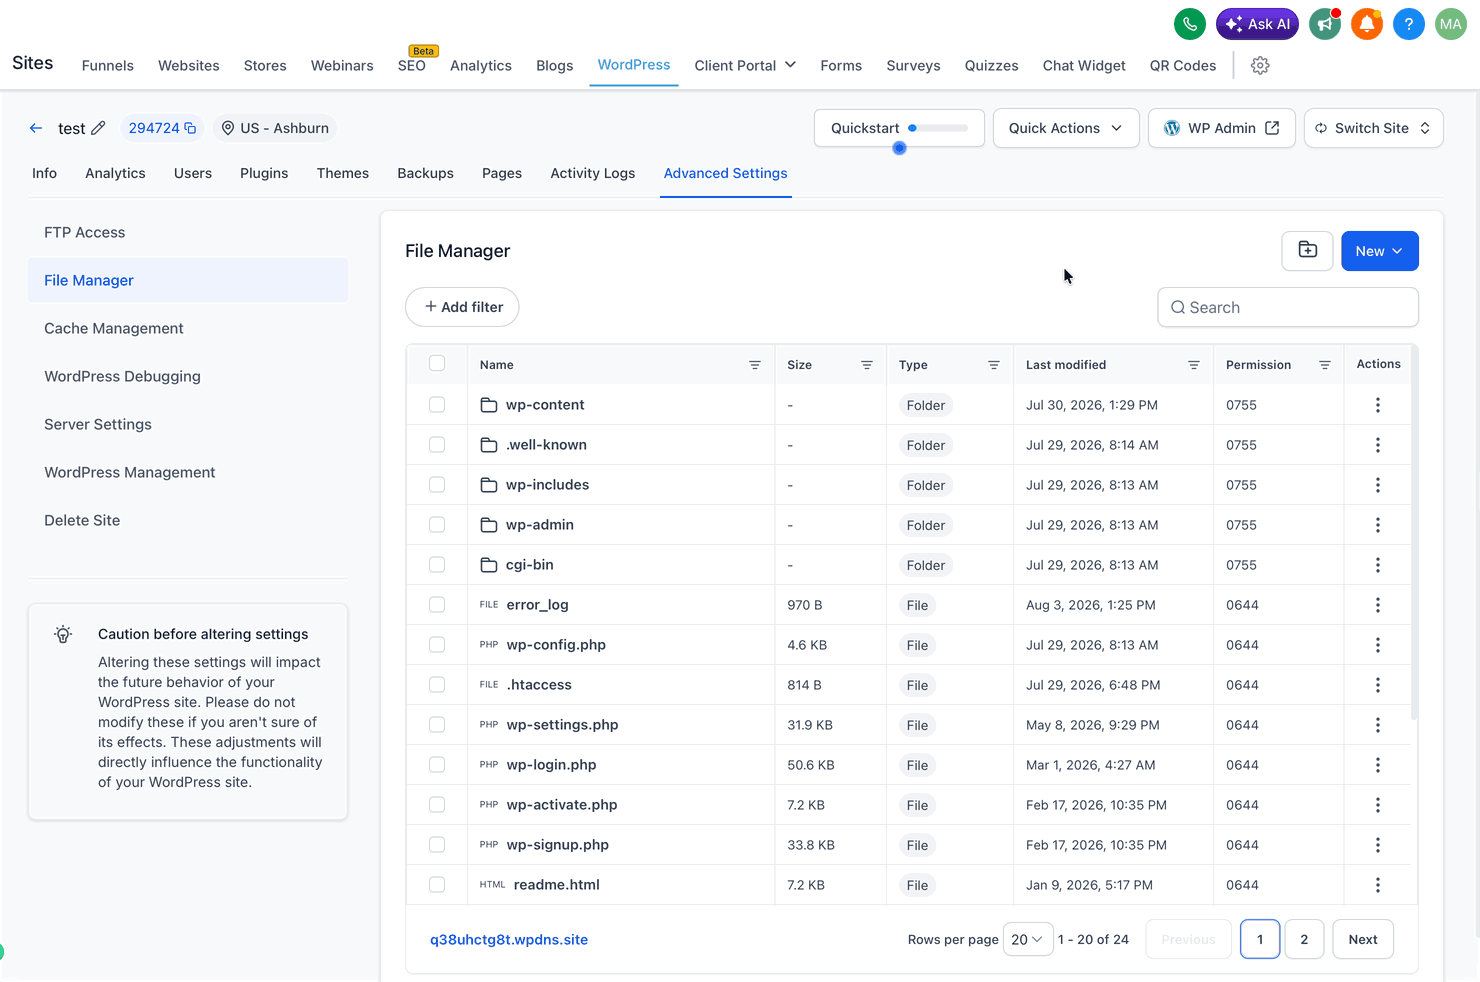This screenshot has width=1480, height=982.
Task: Select the checkbox next to .htaccess
Action: 437,684
